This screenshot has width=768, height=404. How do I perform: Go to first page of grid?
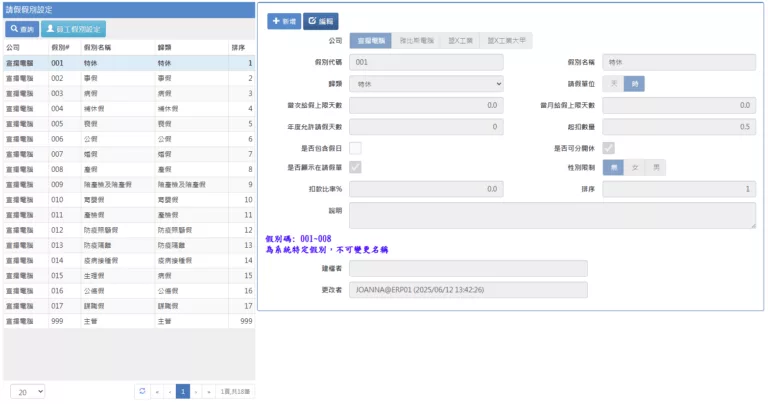tap(156, 391)
